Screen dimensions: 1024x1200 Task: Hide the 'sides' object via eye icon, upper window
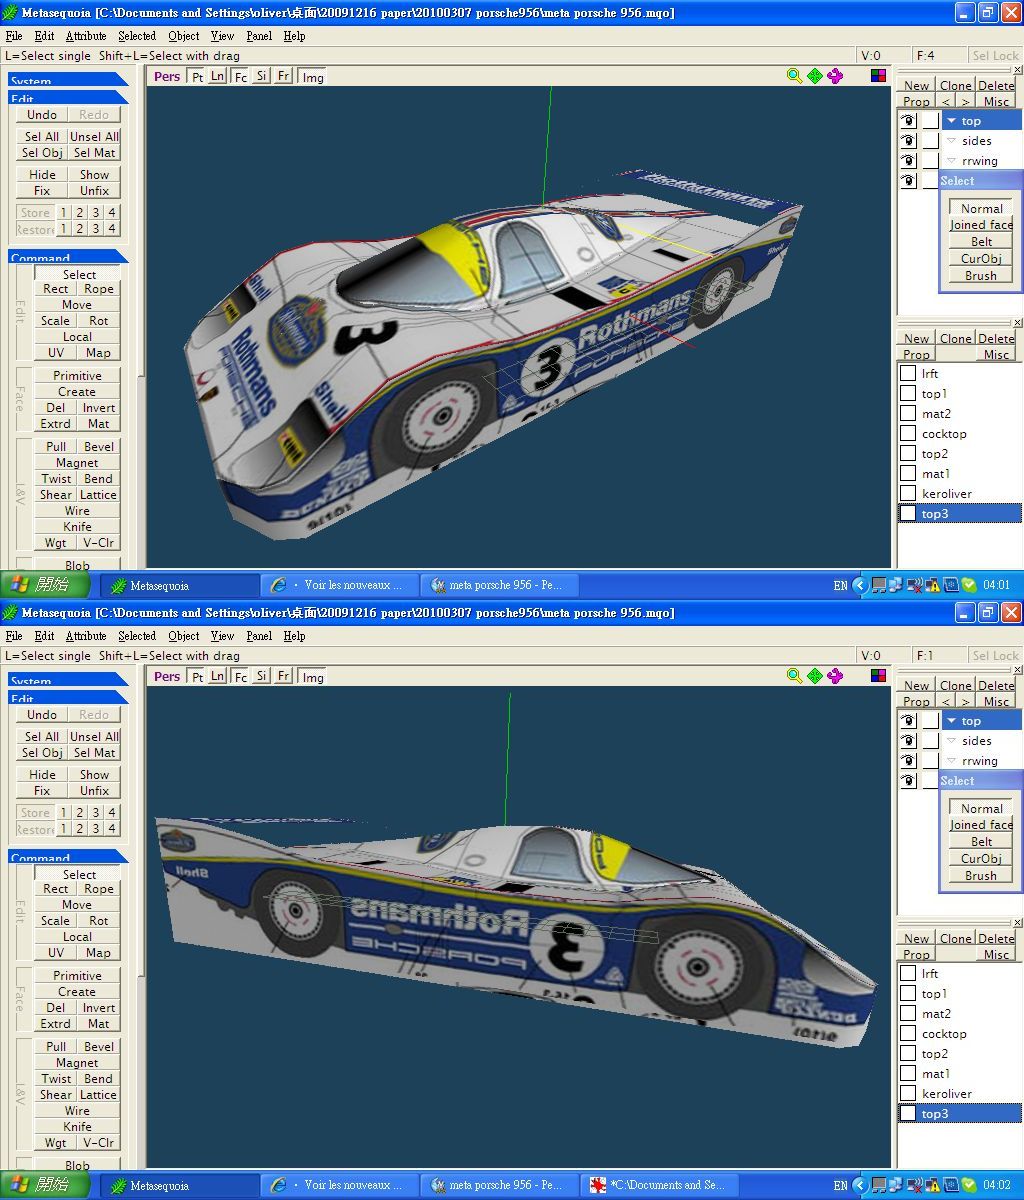(x=908, y=141)
